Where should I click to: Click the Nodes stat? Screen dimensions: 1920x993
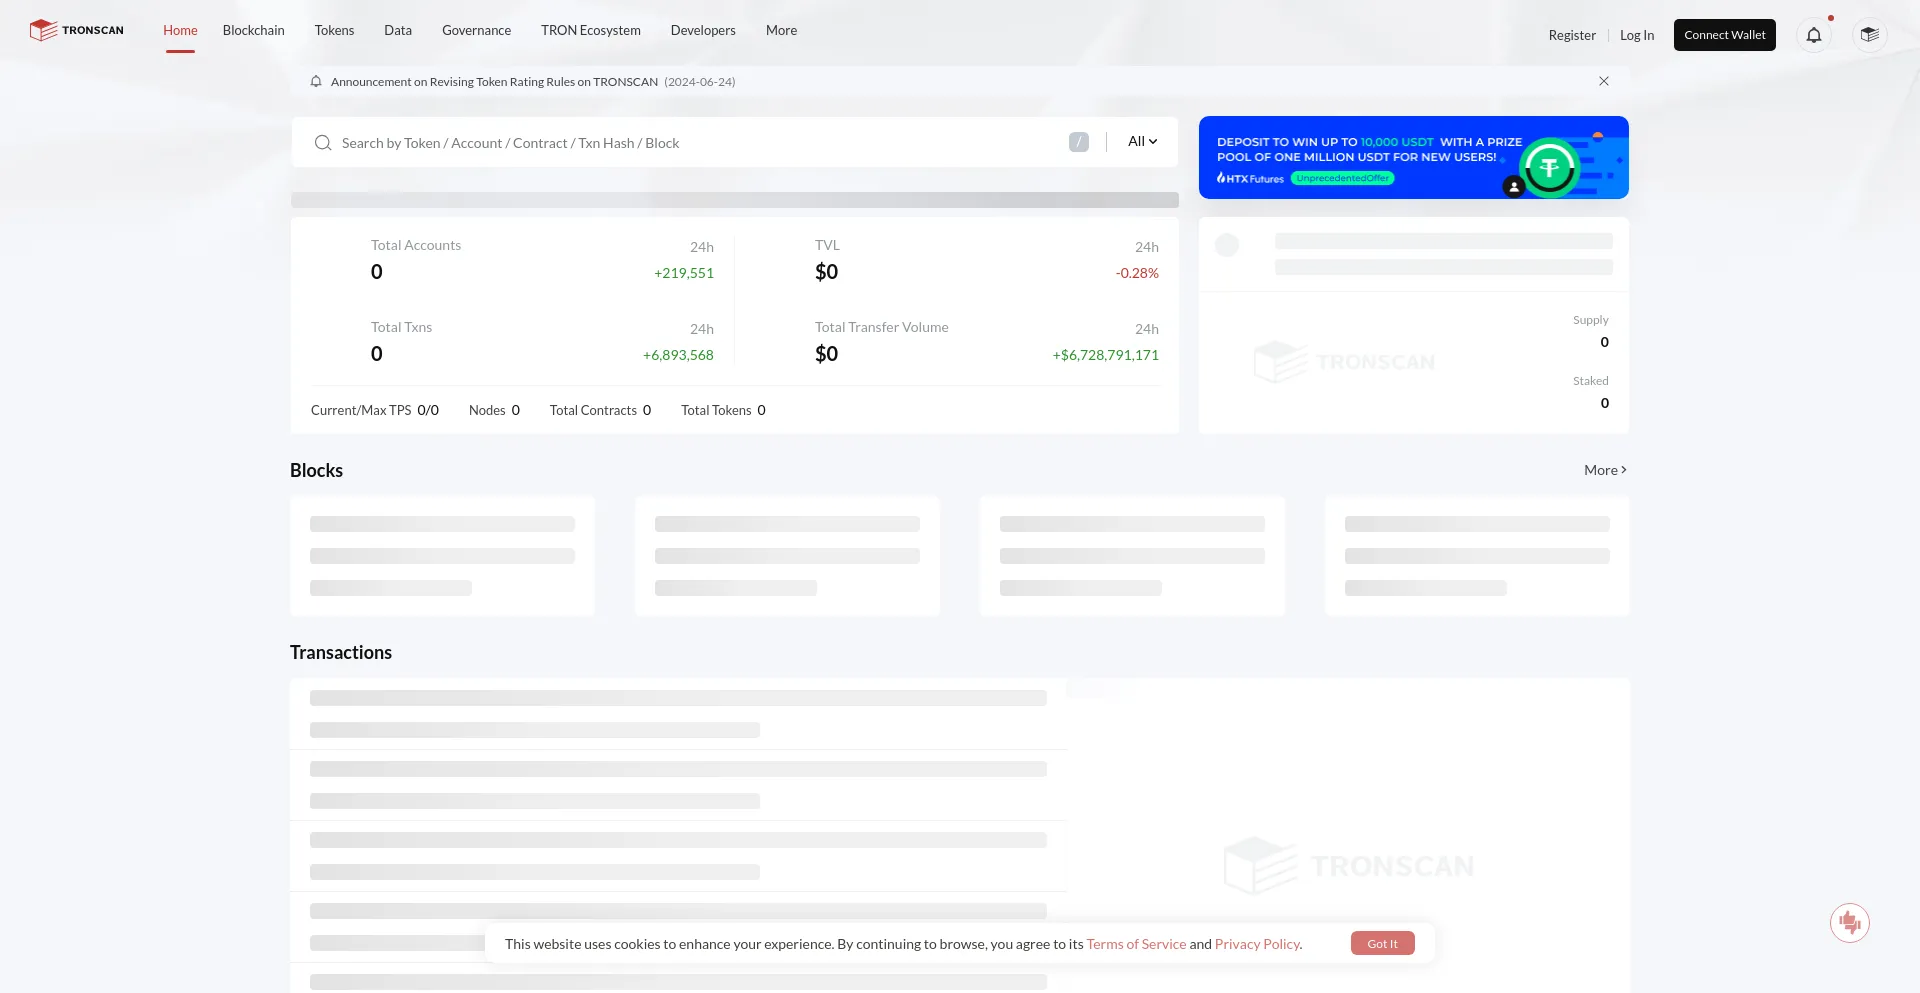click(x=494, y=410)
